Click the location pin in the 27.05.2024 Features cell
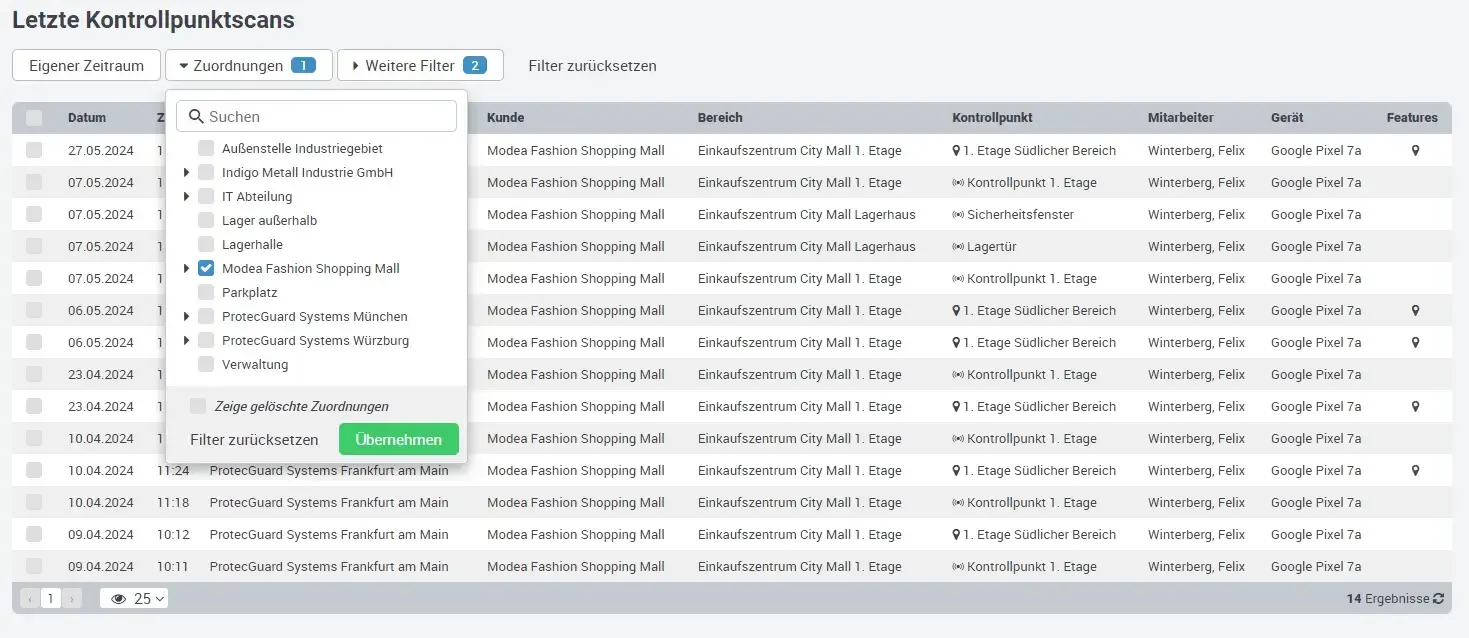This screenshot has width=1469, height=638. click(x=1415, y=151)
